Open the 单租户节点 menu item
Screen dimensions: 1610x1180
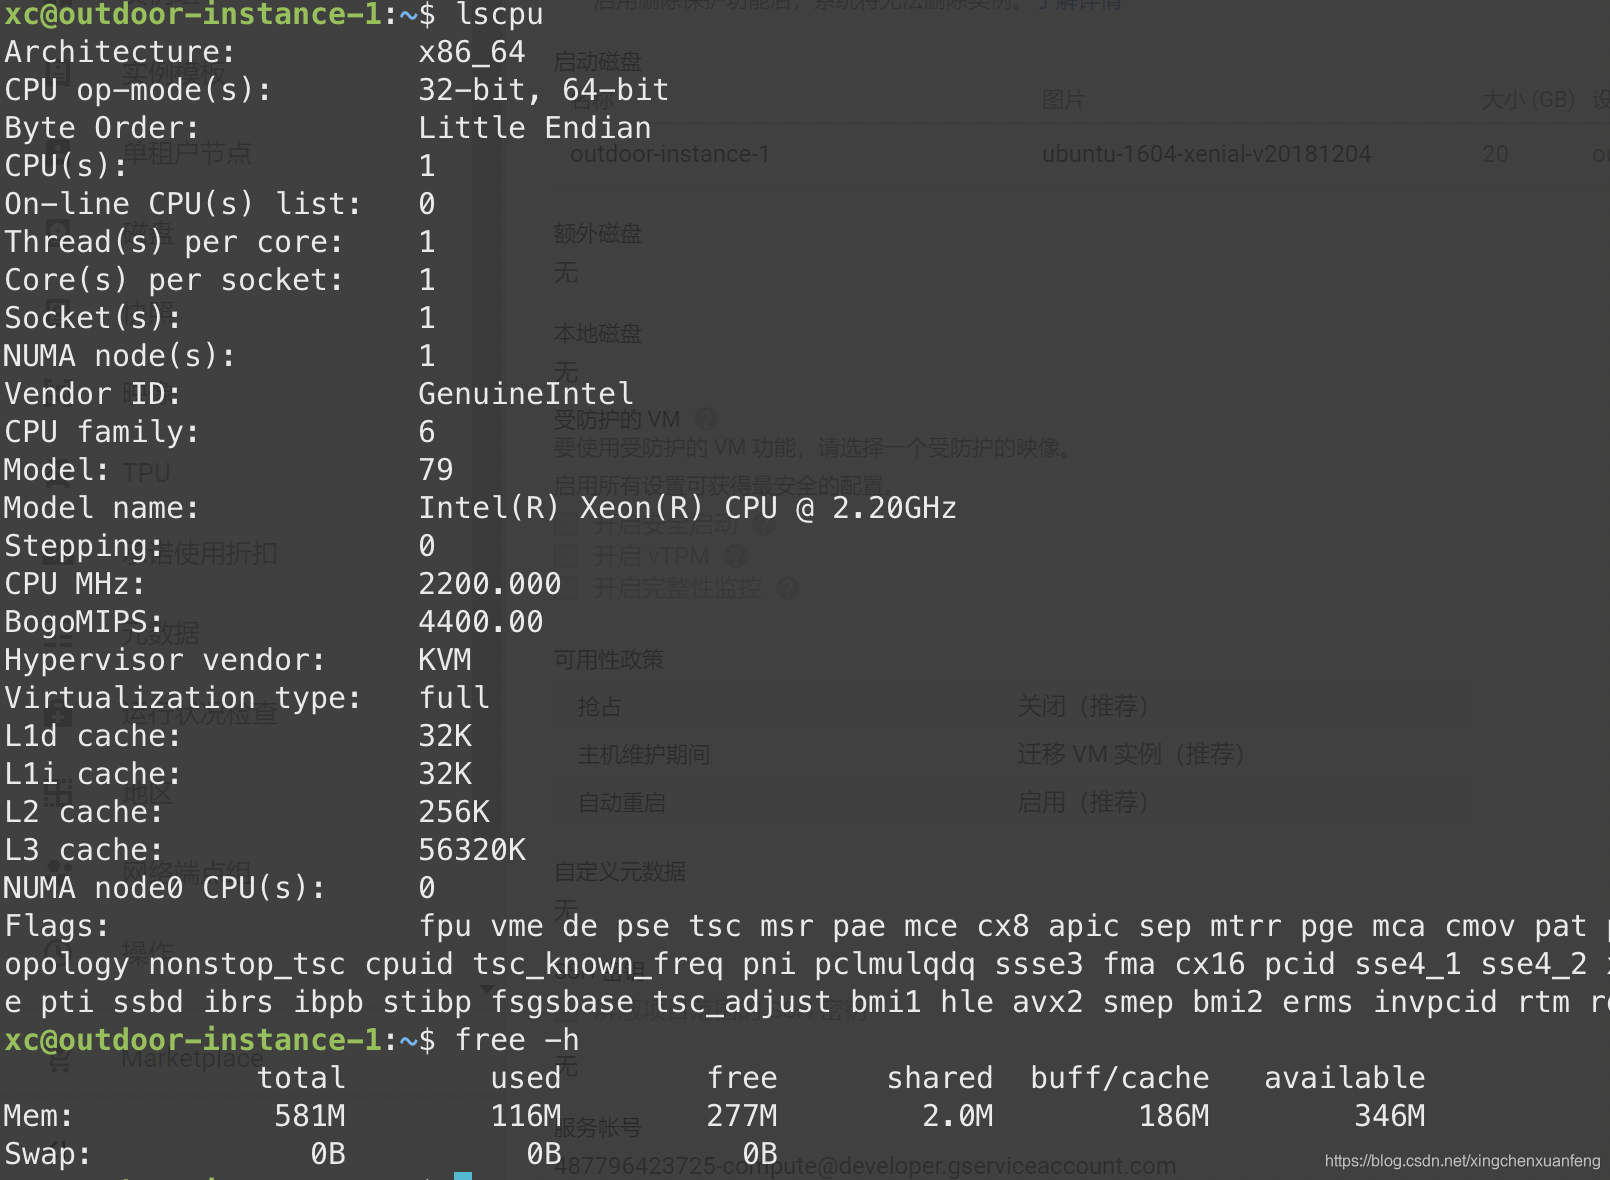click(x=187, y=153)
